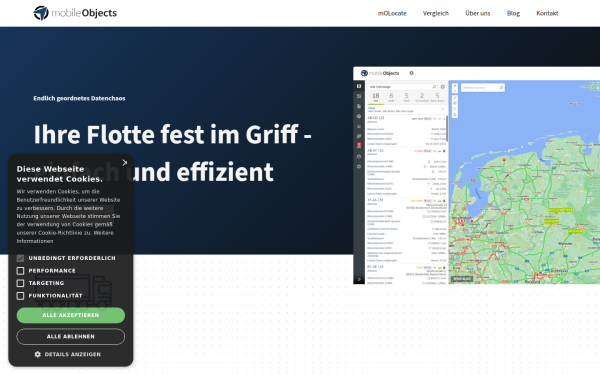The width and height of the screenshot is (600, 375).
Task: Open the Über uns navigation item
Action: [x=478, y=13]
